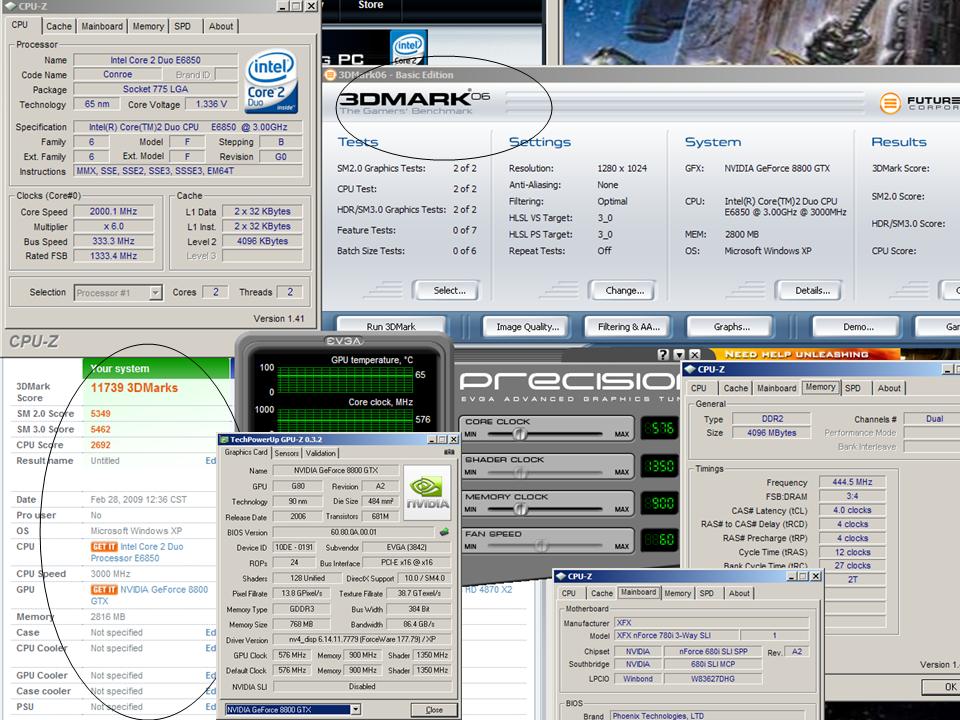Image resolution: width=960 pixels, height=720 pixels.
Task: Open GPU selection dropdown in GPU-Z
Action: [x=355, y=710]
